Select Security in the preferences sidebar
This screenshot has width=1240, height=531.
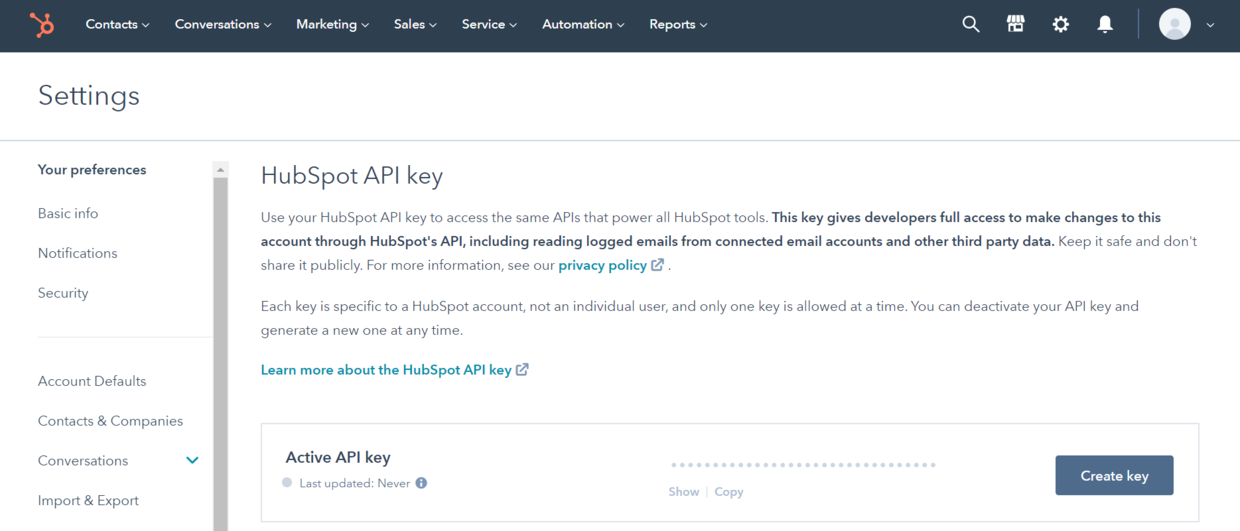click(63, 293)
